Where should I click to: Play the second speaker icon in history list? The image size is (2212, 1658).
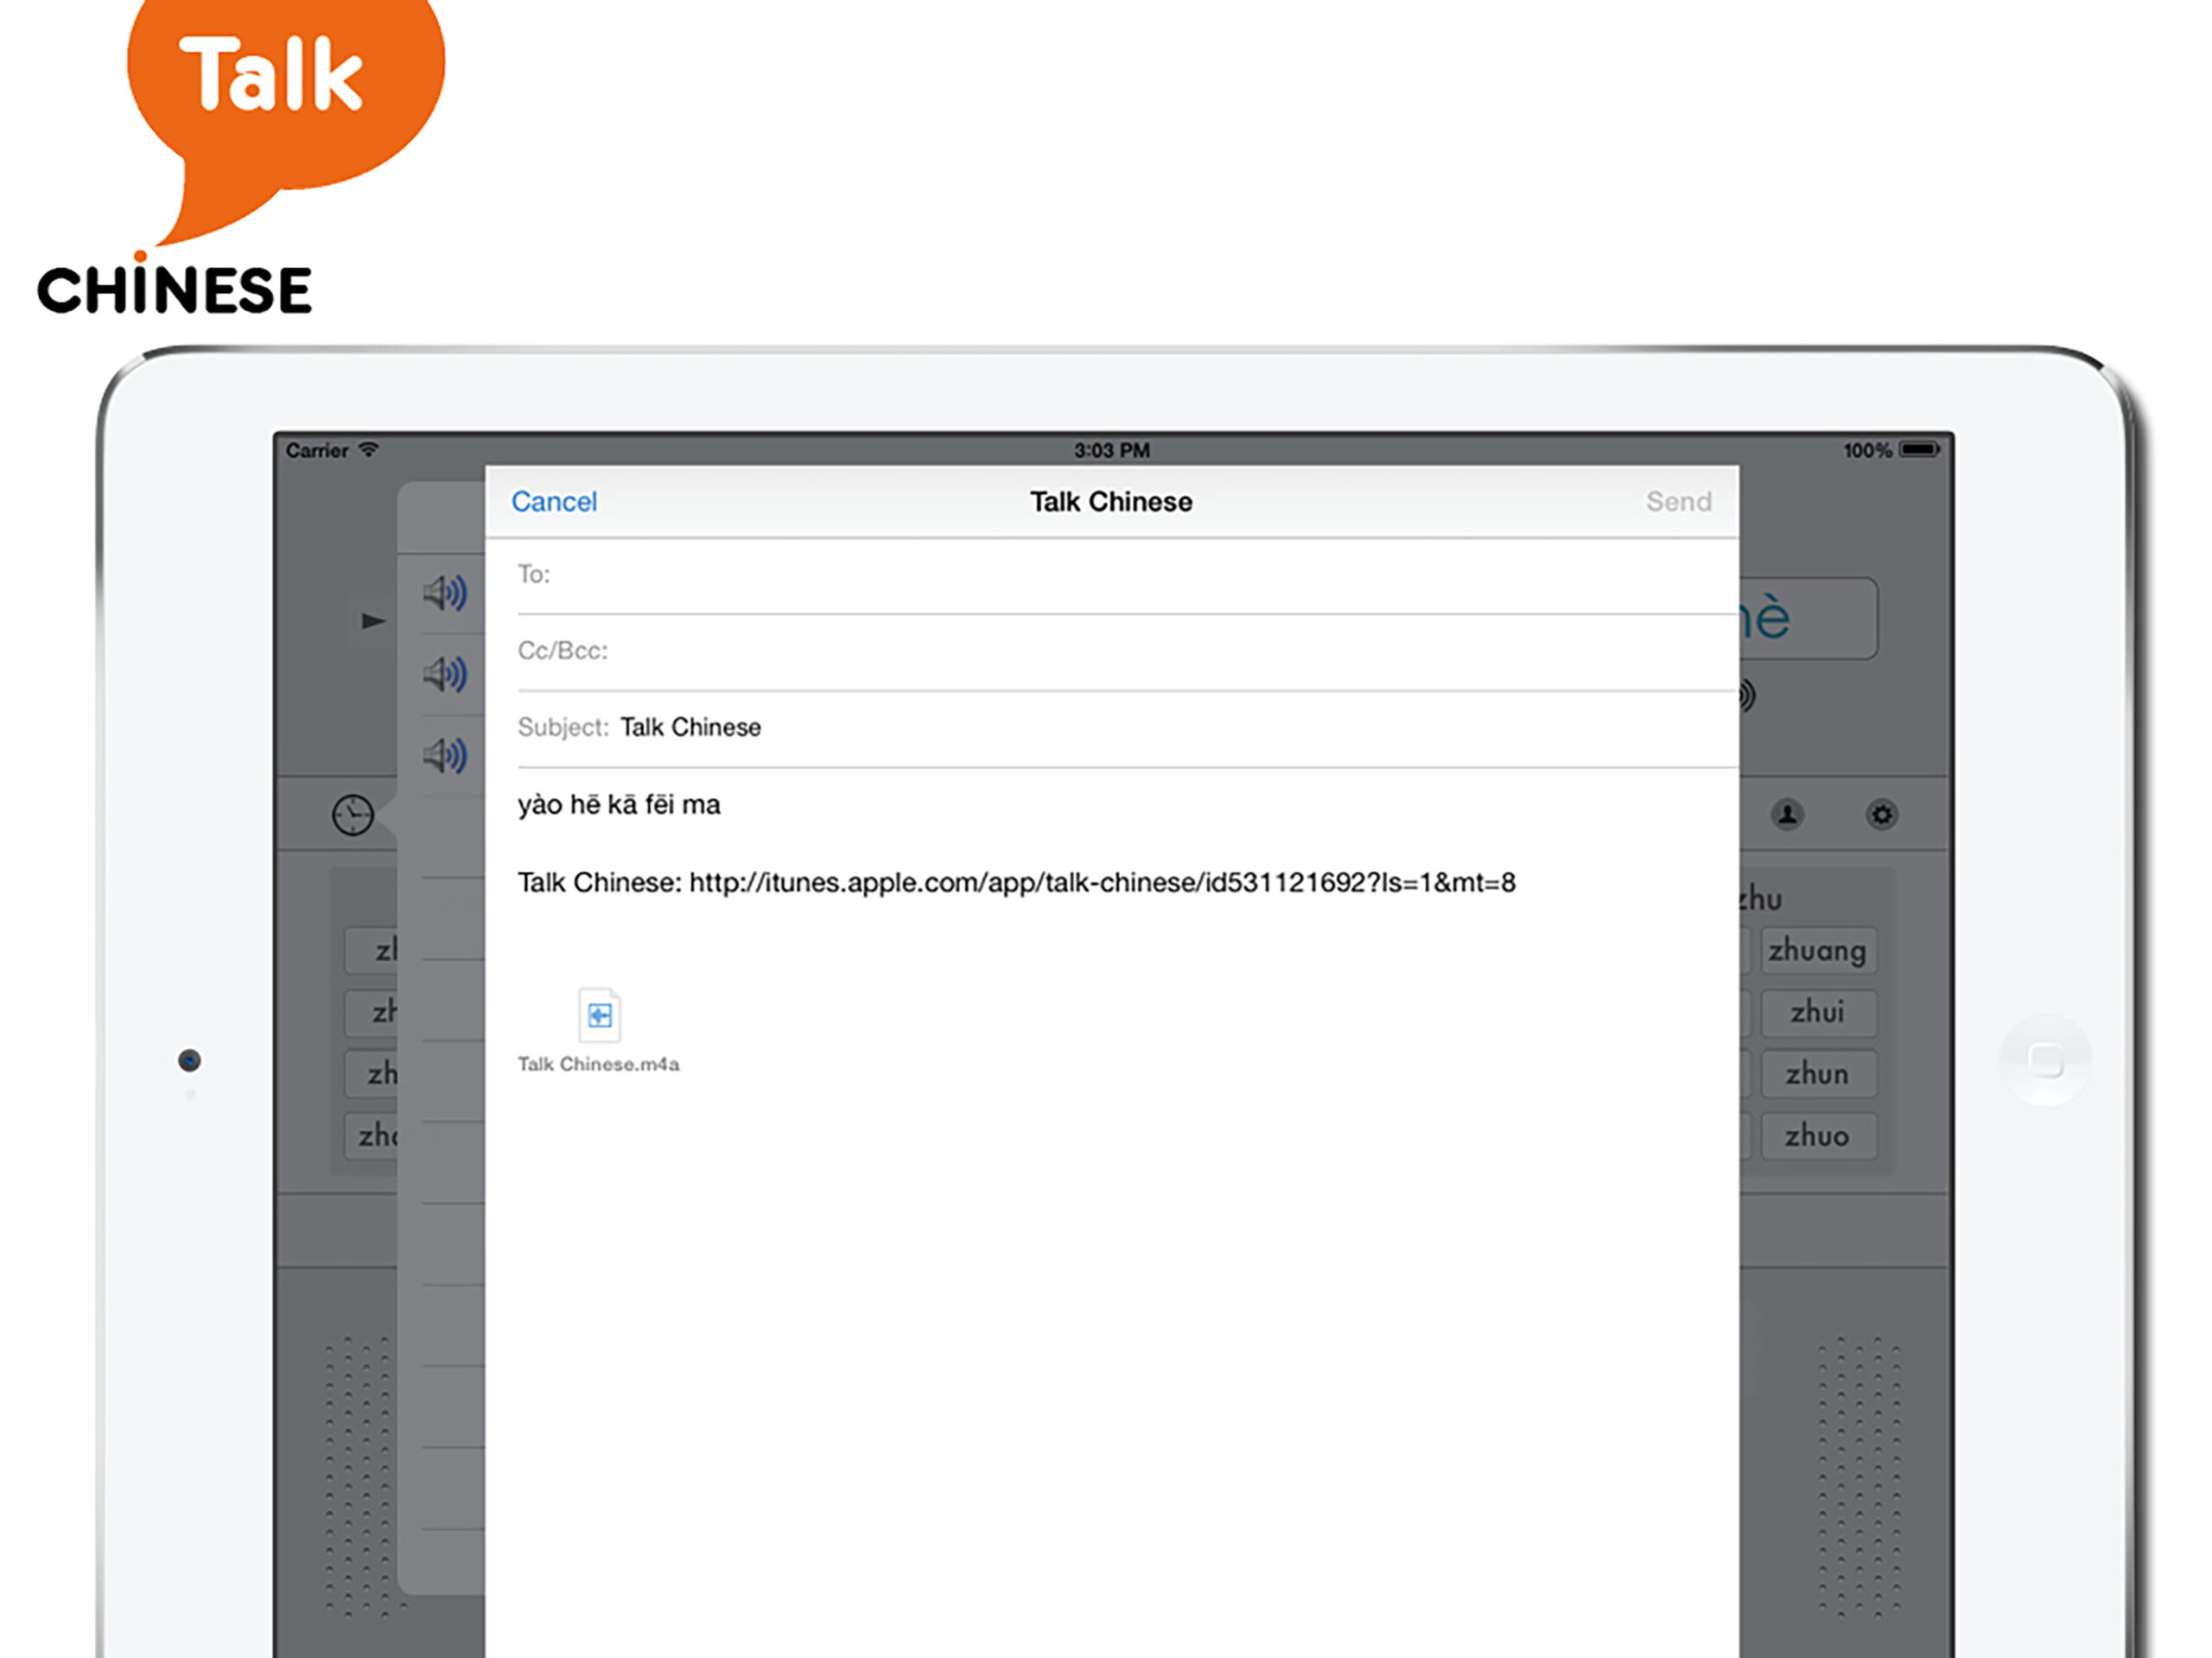445,674
